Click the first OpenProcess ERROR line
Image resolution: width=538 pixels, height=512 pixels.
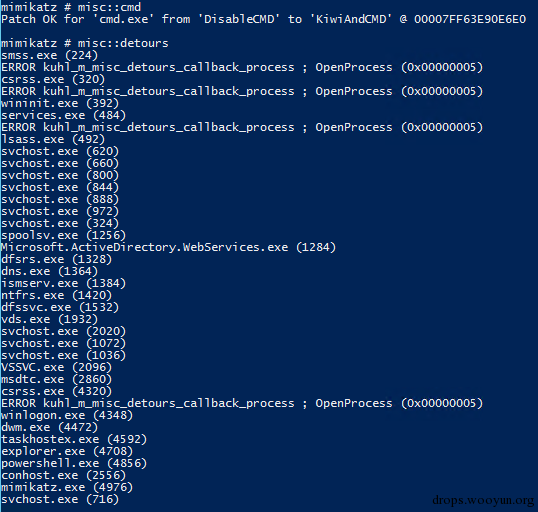pos(242,67)
